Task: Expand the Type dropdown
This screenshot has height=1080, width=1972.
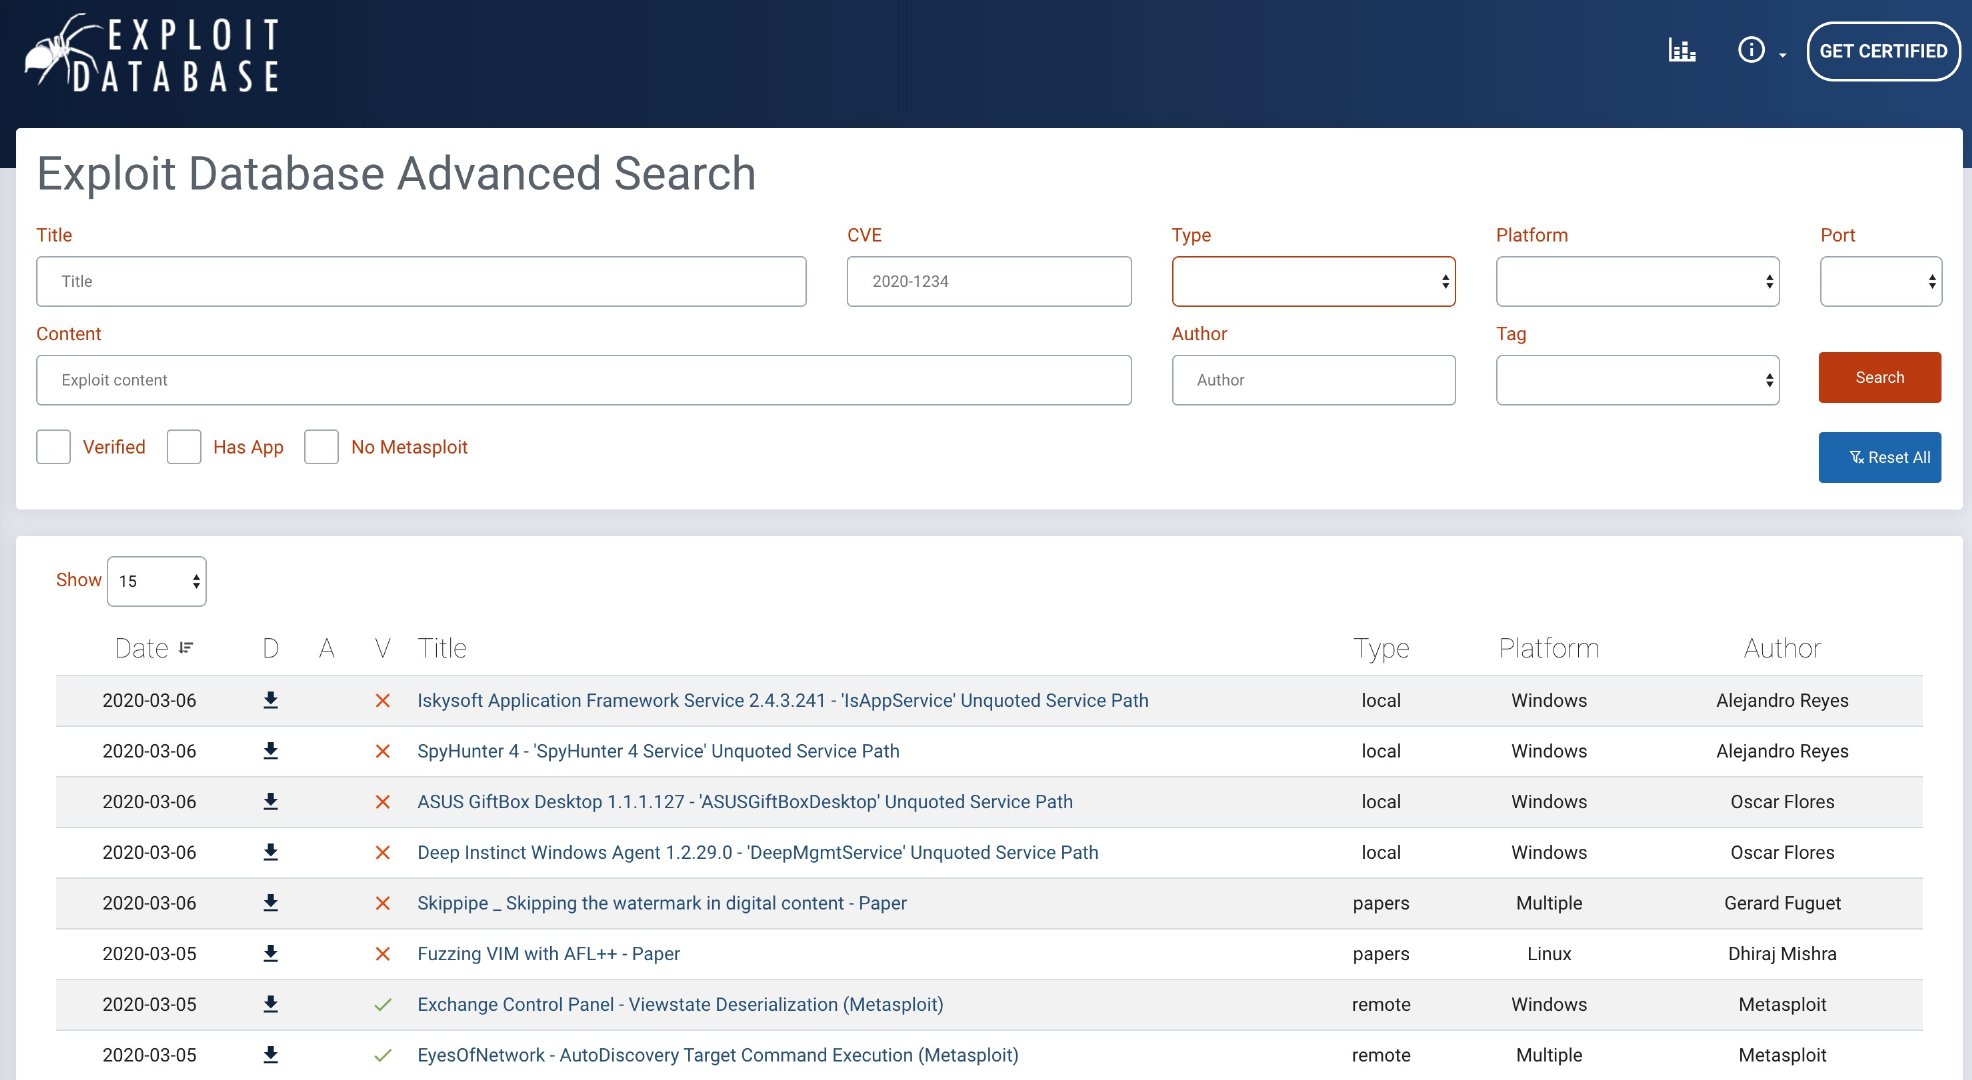Action: coord(1313,282)
